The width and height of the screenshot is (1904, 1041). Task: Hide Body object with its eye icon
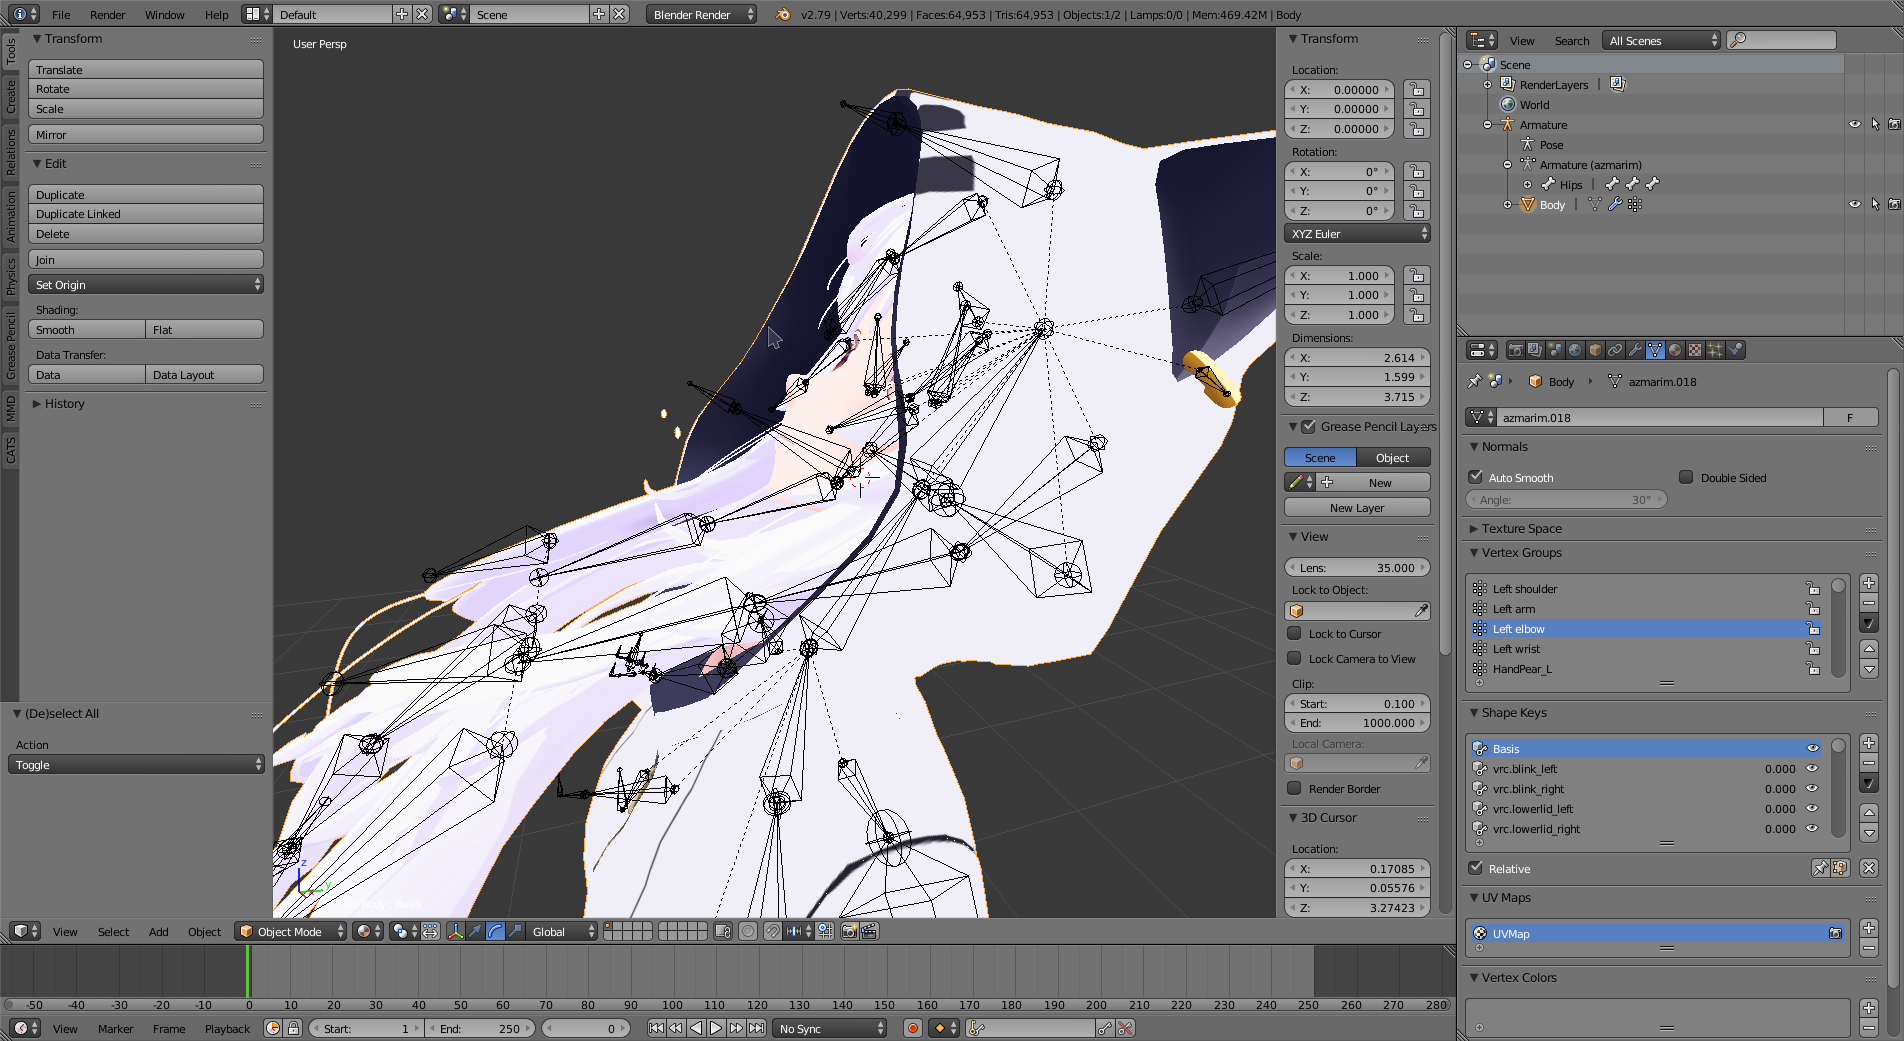(1855, 204)
